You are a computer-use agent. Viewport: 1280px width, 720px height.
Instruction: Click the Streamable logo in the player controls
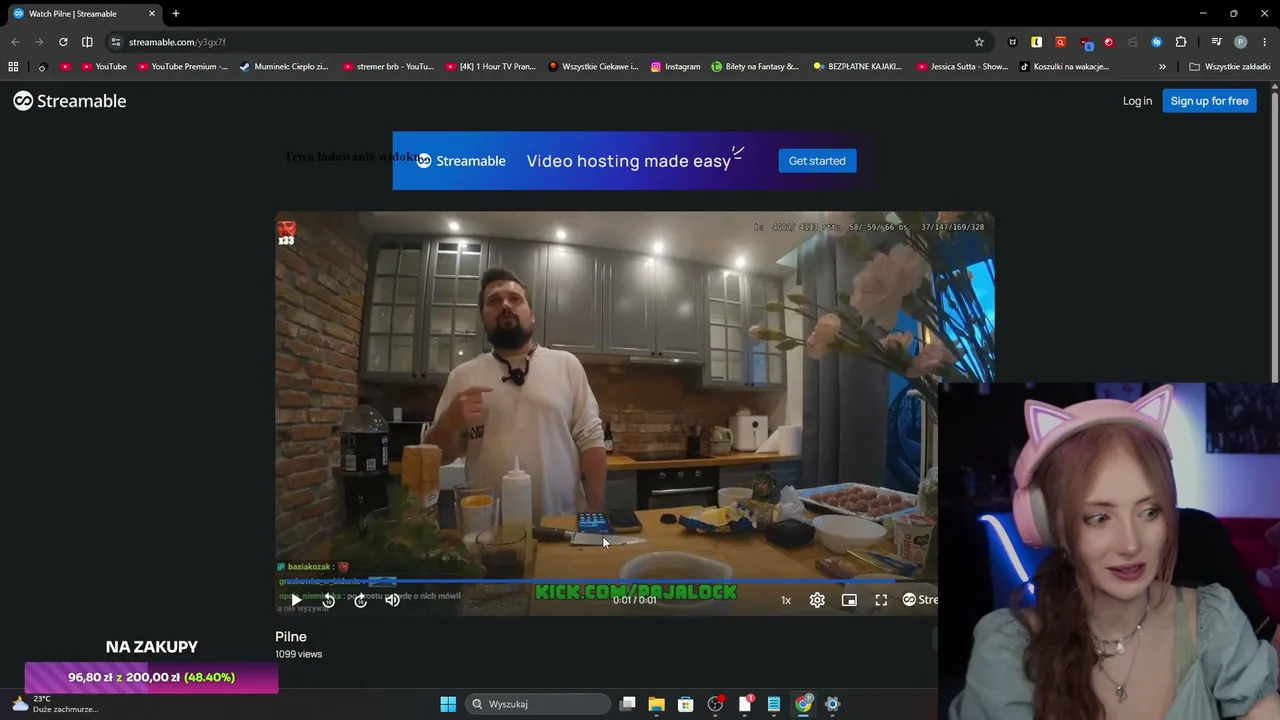click(920, 600)
